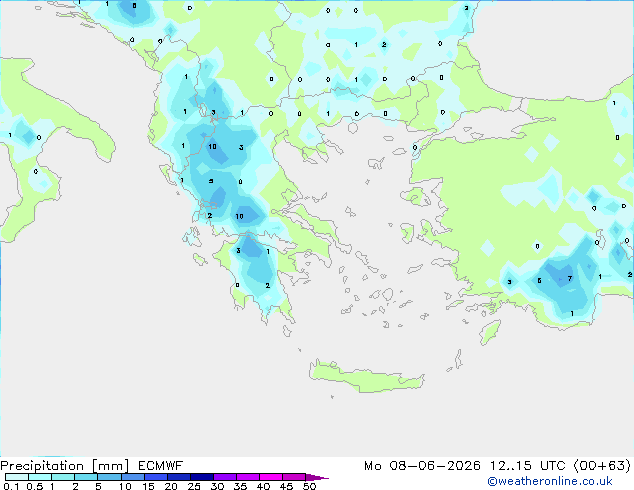Choose the 2–5 mm legend swatch

(86, 477)
